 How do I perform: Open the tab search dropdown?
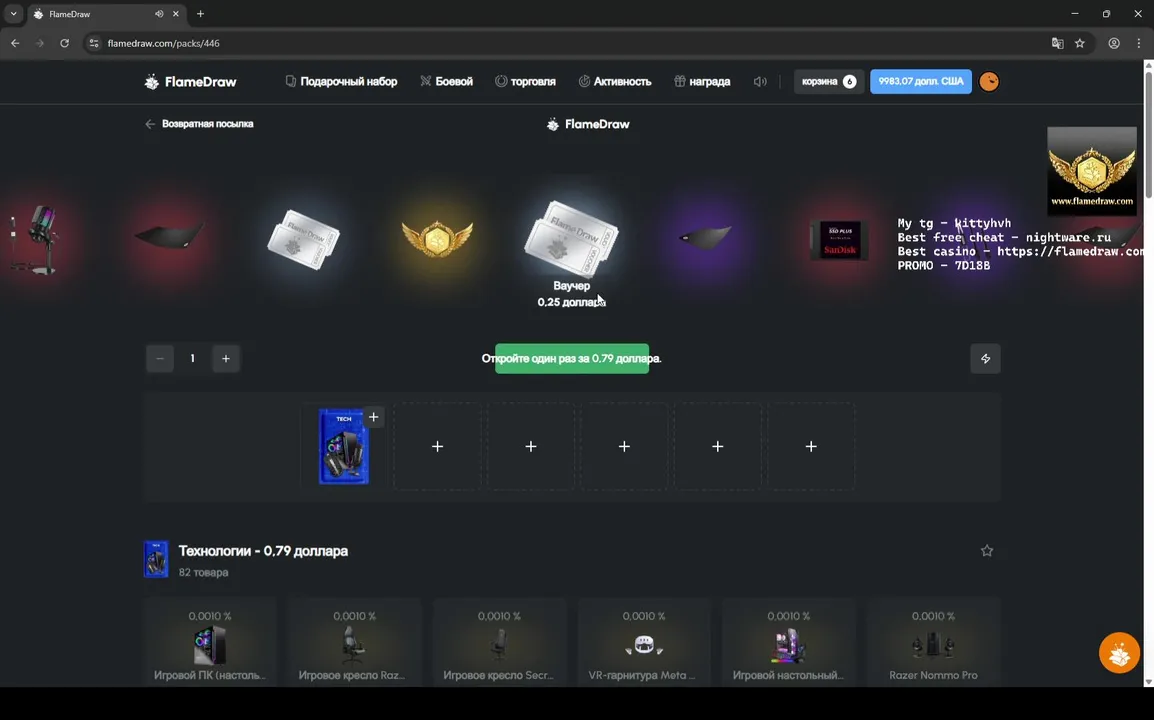click(x=13, y=14)
